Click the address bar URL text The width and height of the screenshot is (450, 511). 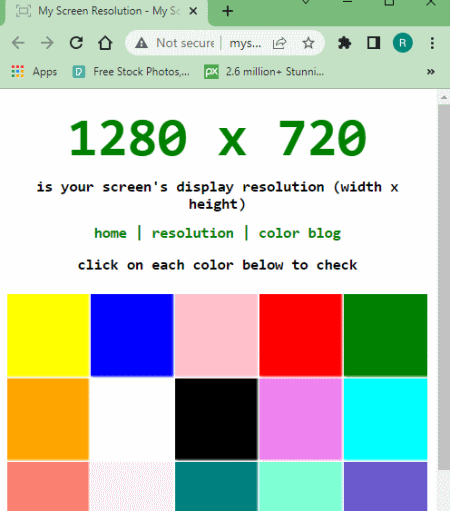pos(245,43)
